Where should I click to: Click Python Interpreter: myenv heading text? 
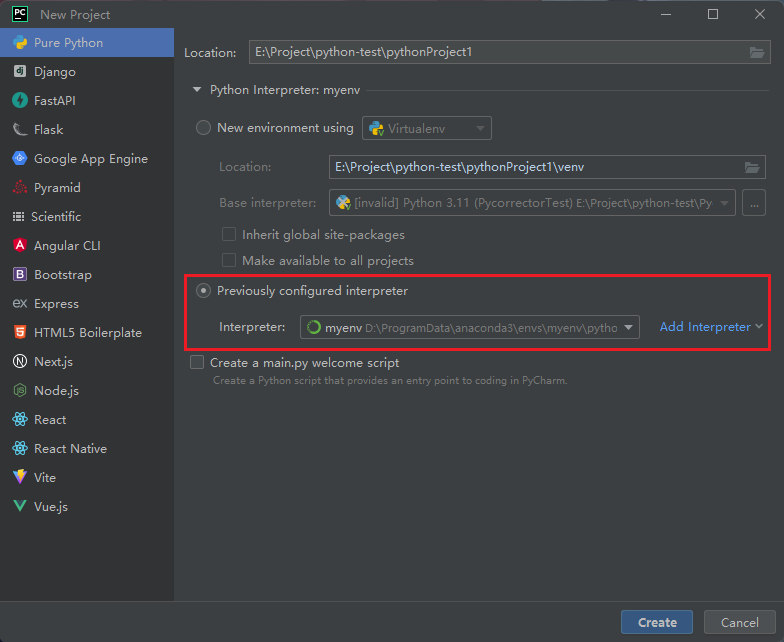(x=285, y=90)
